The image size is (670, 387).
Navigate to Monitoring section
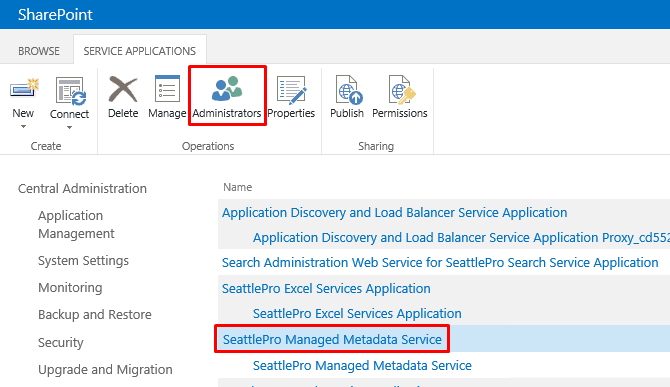click(x=70, y=287)
